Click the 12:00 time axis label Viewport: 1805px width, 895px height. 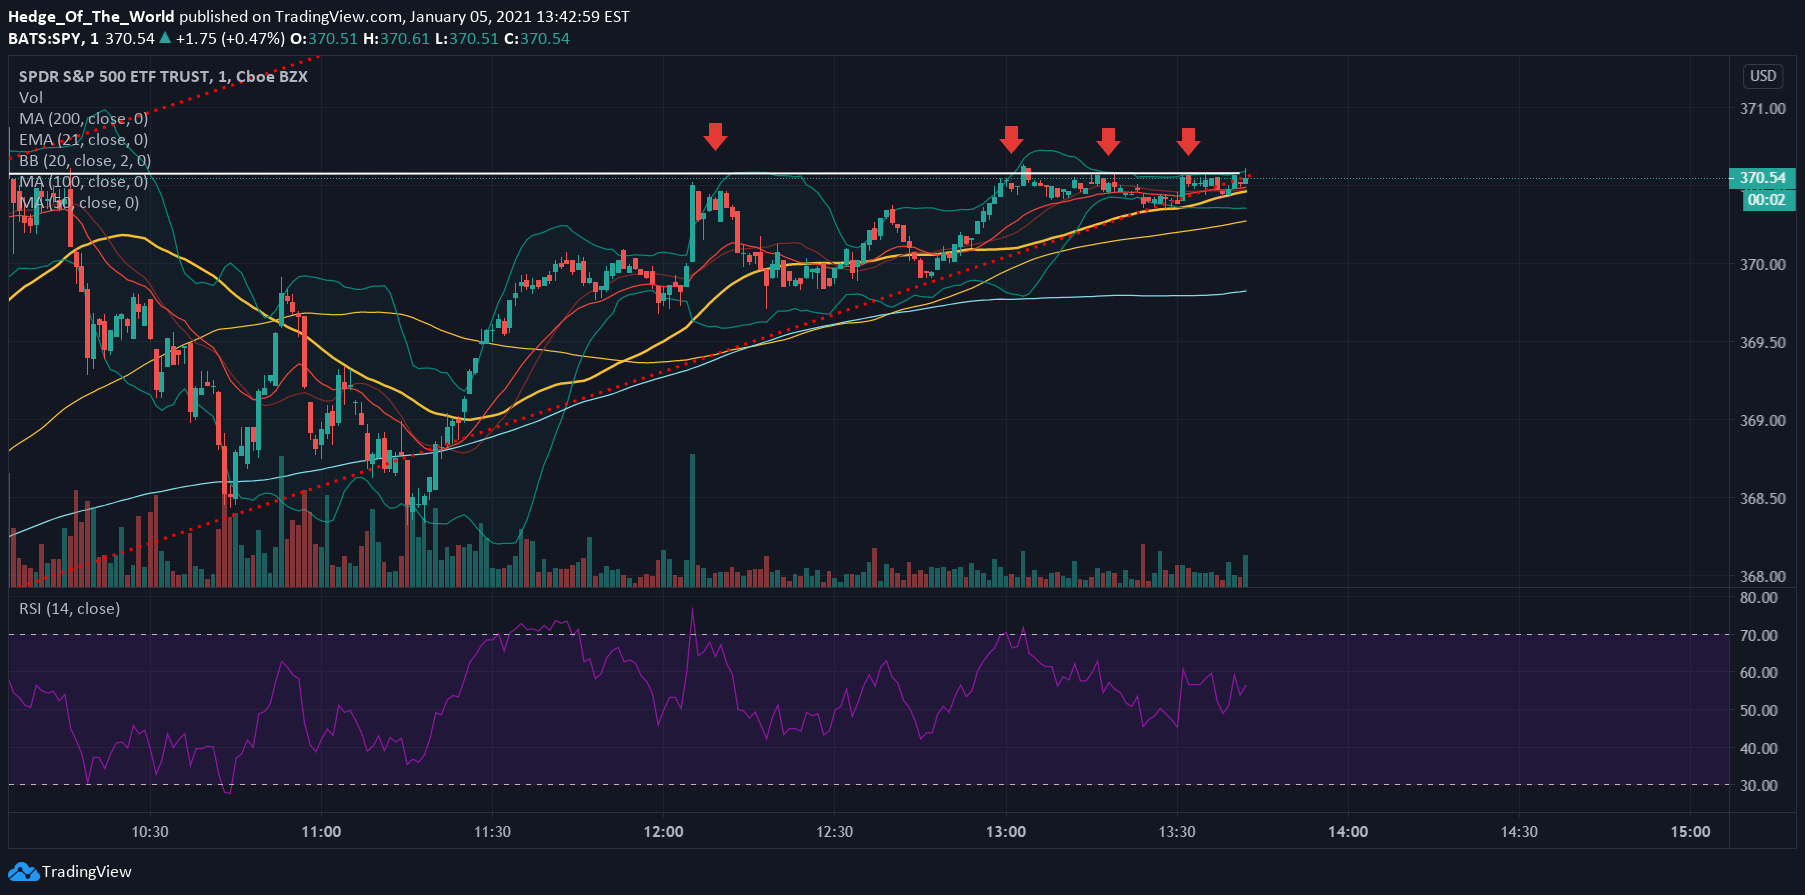coord(664,831)
